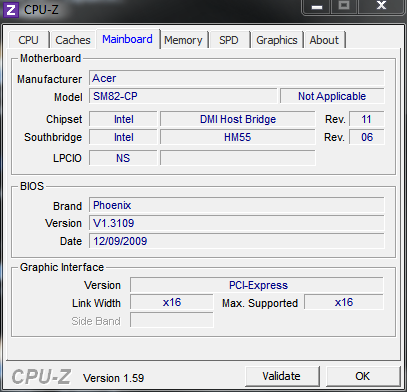This screenshot has height=392, width=407.
Task: Click the Chipset vendor Intel field
Action: coord(123,119)
